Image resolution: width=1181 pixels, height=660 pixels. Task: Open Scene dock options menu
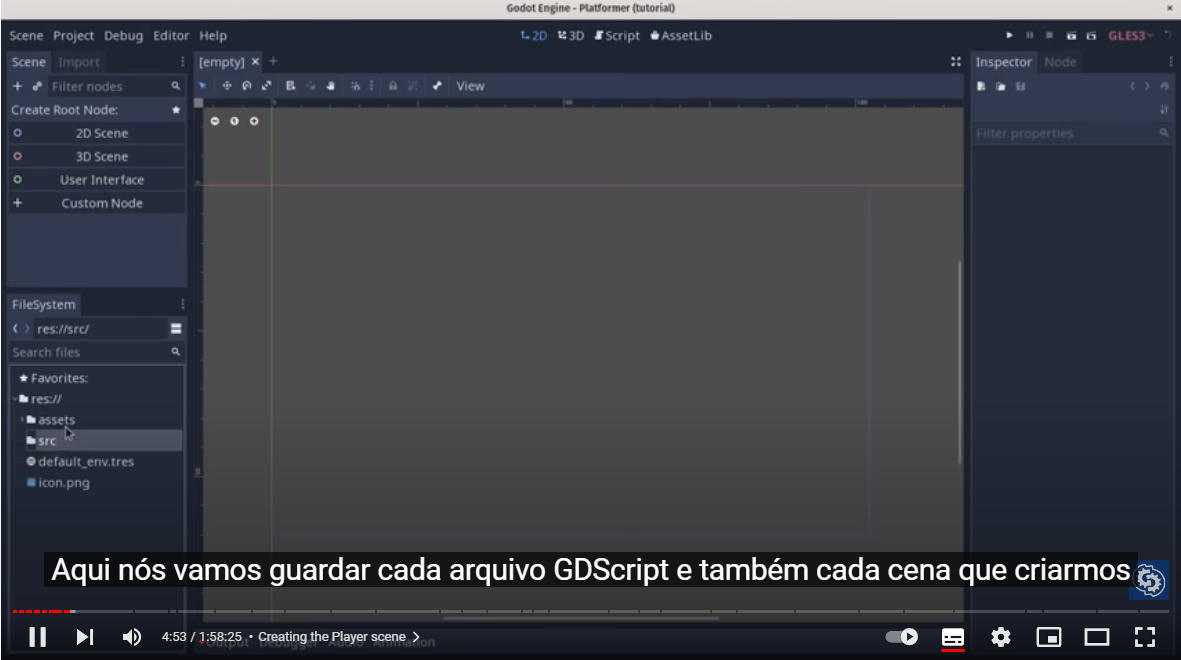coord(182,62)
